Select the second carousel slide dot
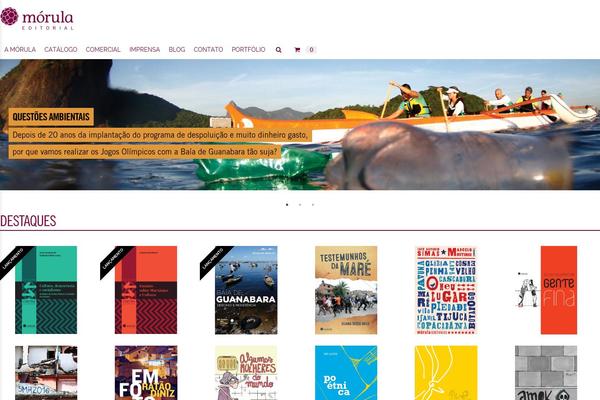The height and width of the screenshot is (400, 600). 300,205
